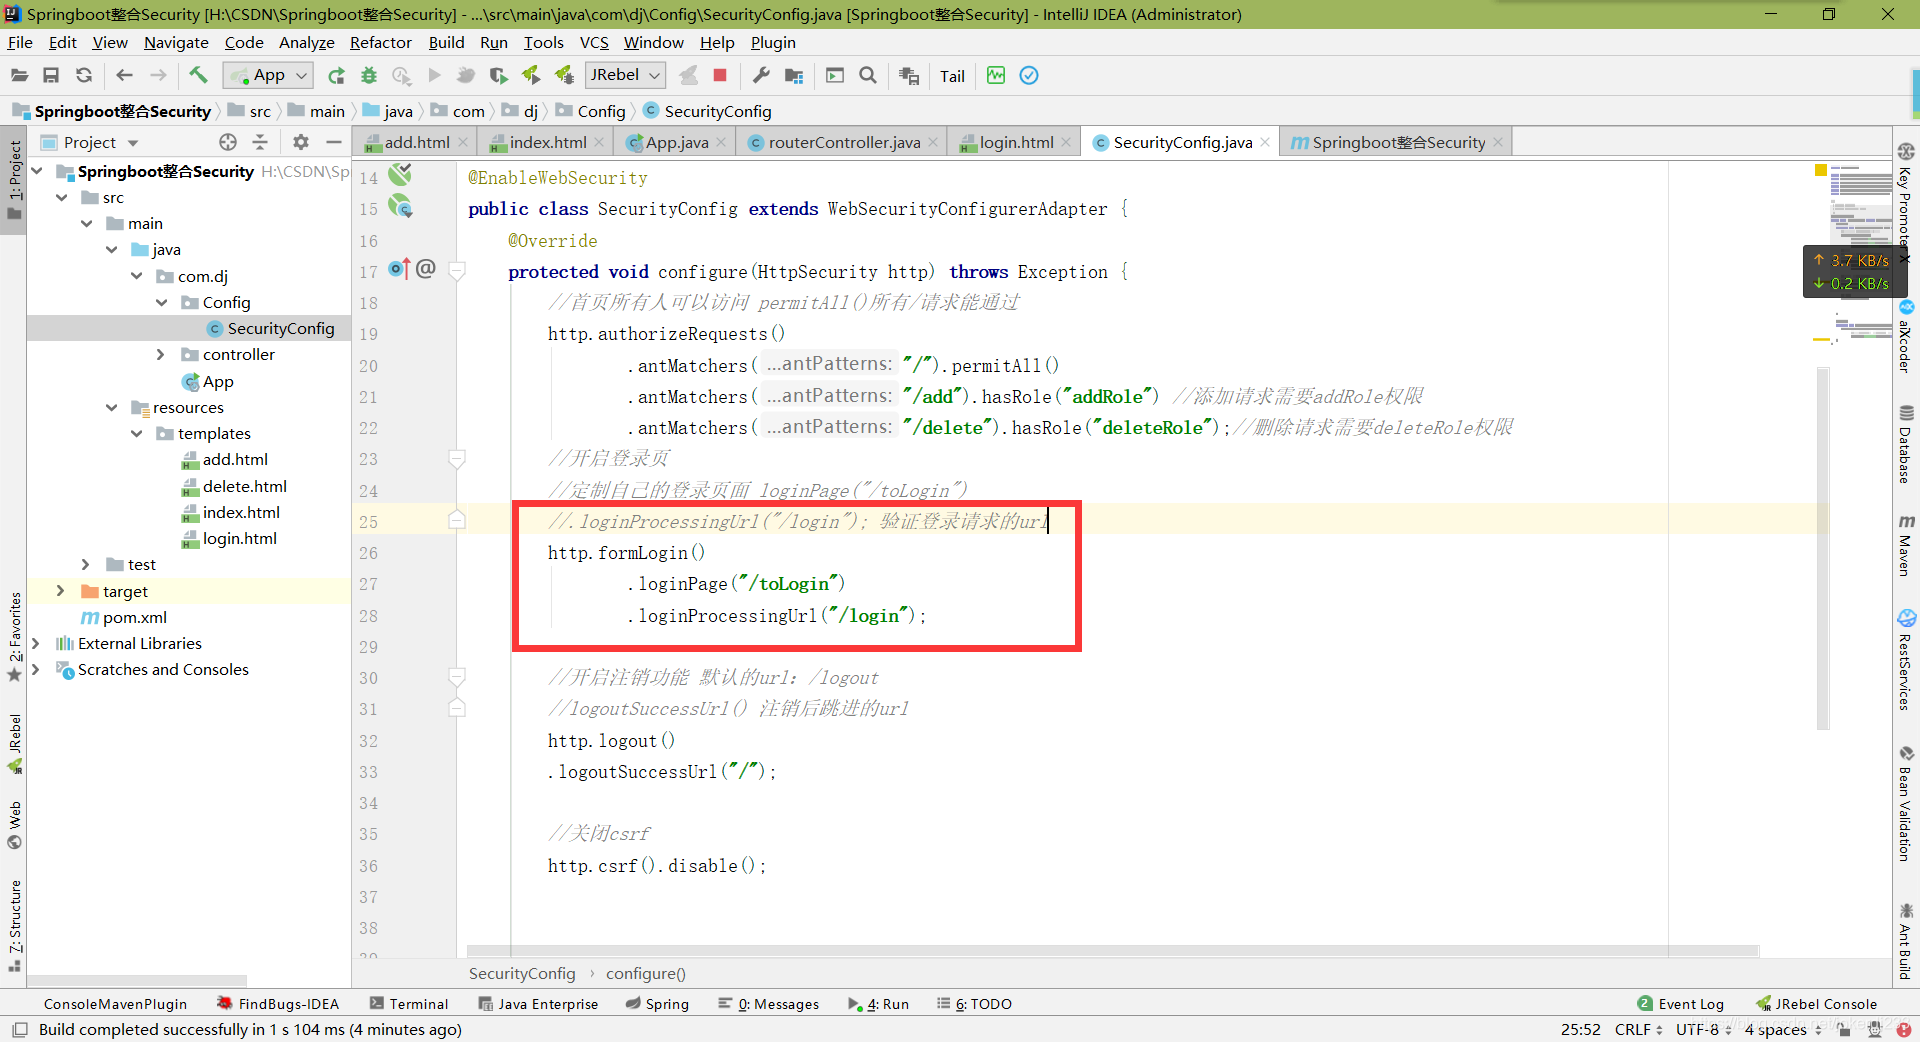Open the JRebel Console tool window
Viewport: 1920px width, 1042px height.
coord(1817,1004)
